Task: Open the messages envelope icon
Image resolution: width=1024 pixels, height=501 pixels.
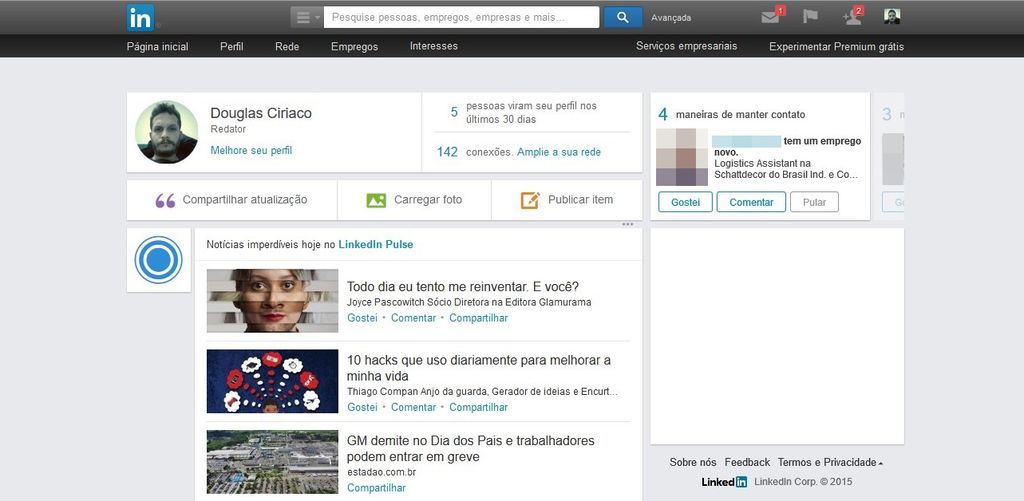Action: [x=771, y=18]
